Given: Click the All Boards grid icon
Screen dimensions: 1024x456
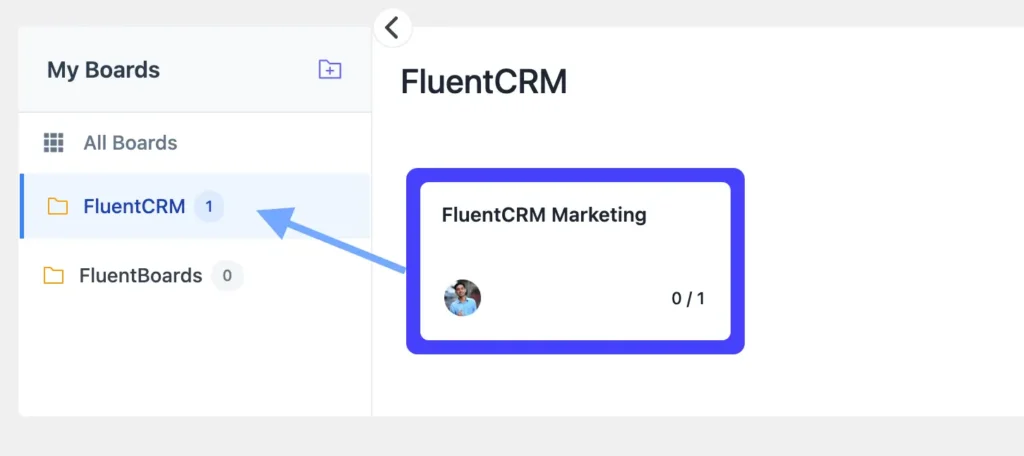Looking at the screenshot, I should (53, 142).
